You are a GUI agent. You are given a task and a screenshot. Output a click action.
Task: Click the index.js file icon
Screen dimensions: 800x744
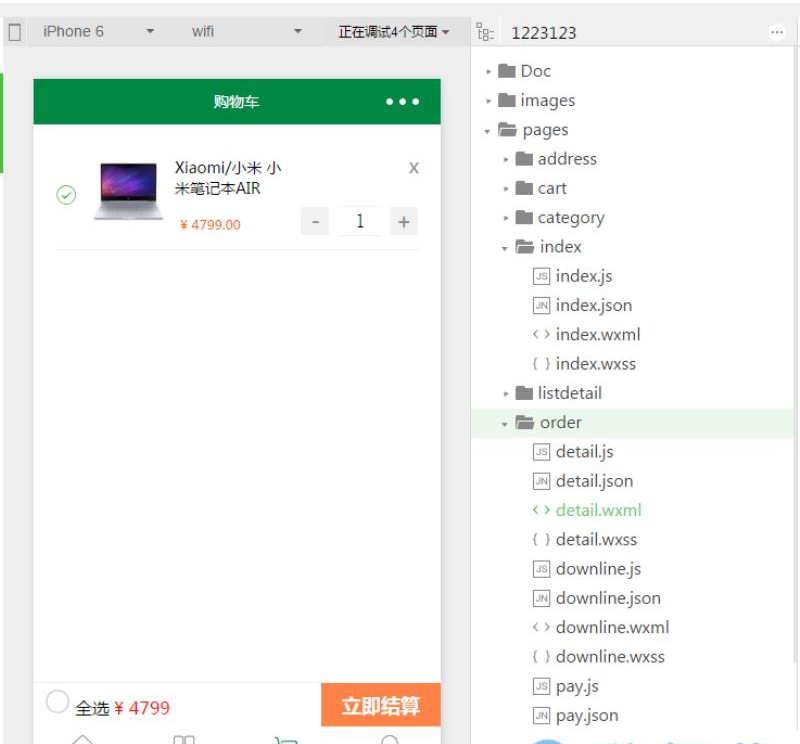point(541,276)
